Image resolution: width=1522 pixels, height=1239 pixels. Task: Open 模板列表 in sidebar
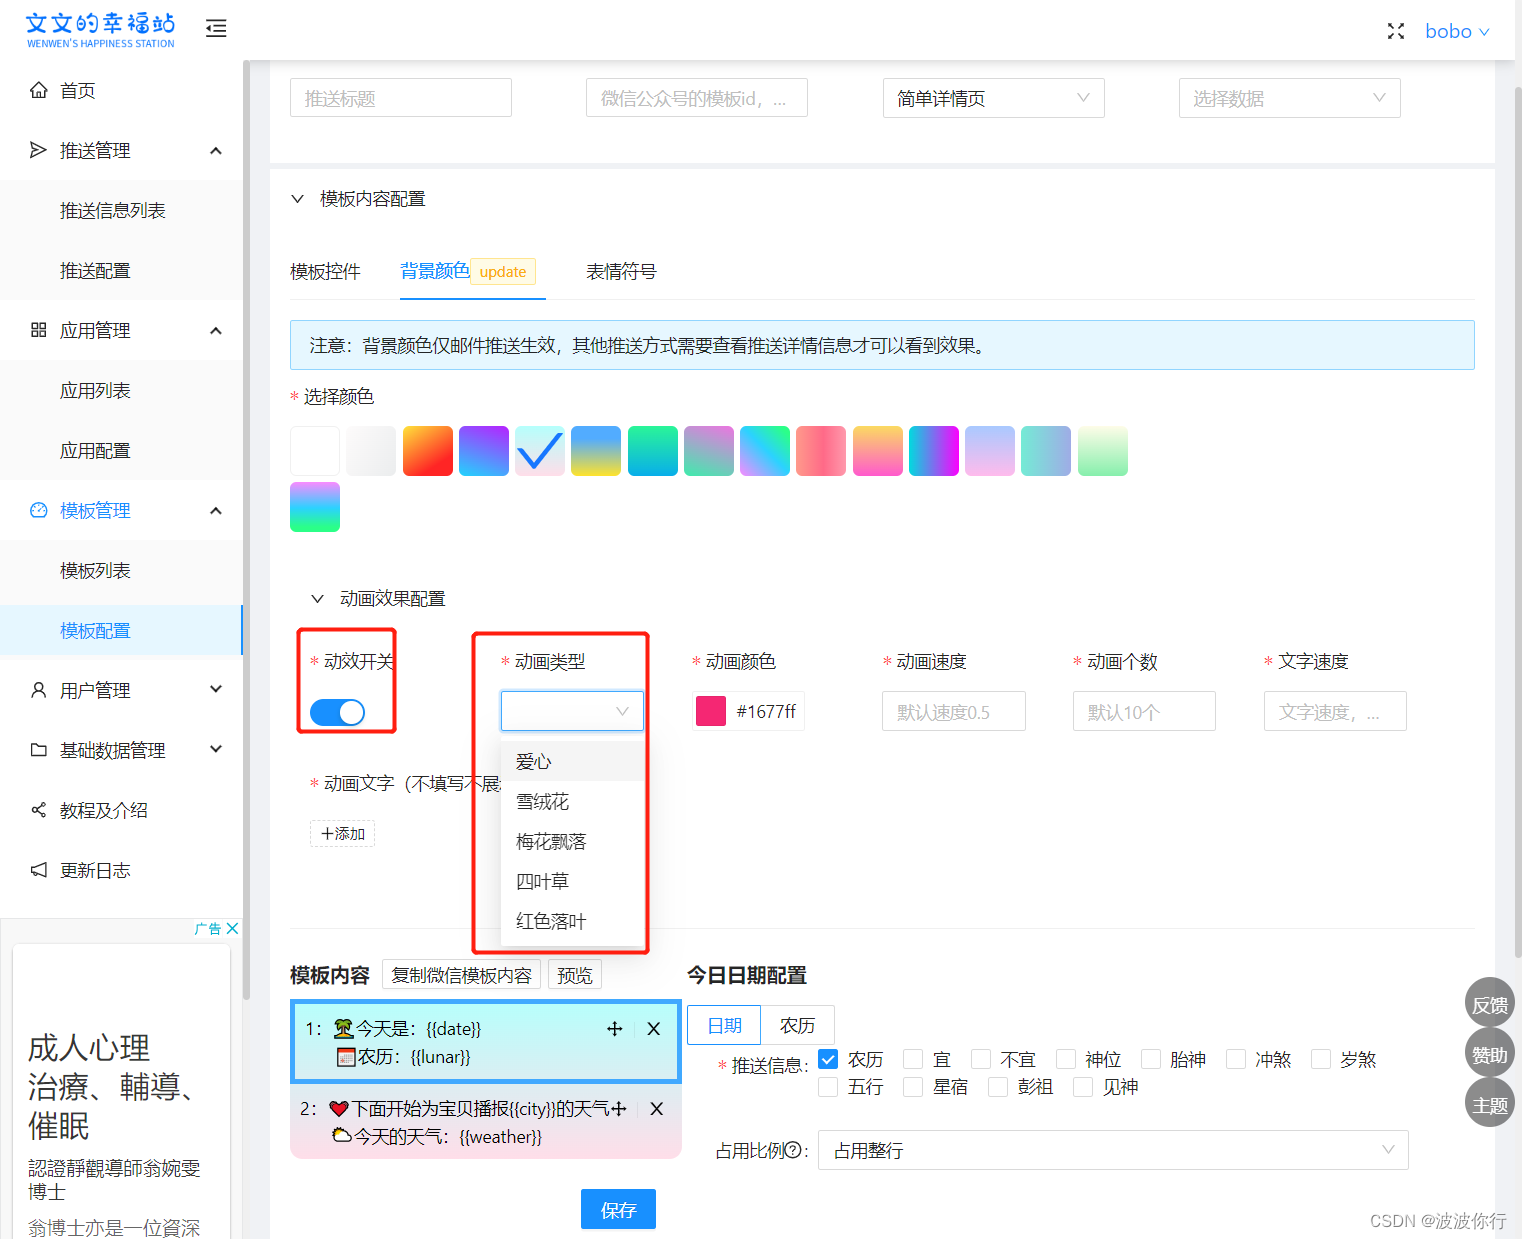tap(96, 570)
